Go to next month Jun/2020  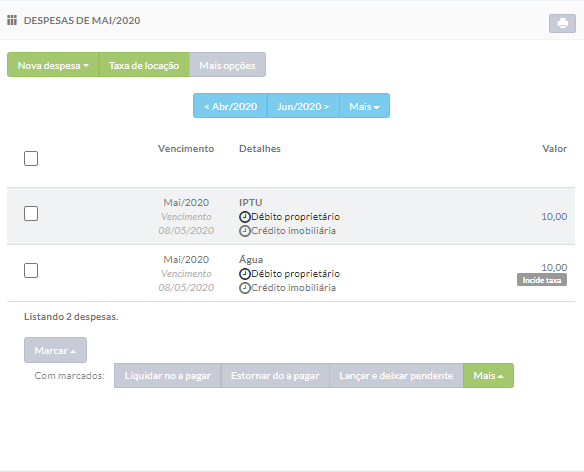[303, 106]
